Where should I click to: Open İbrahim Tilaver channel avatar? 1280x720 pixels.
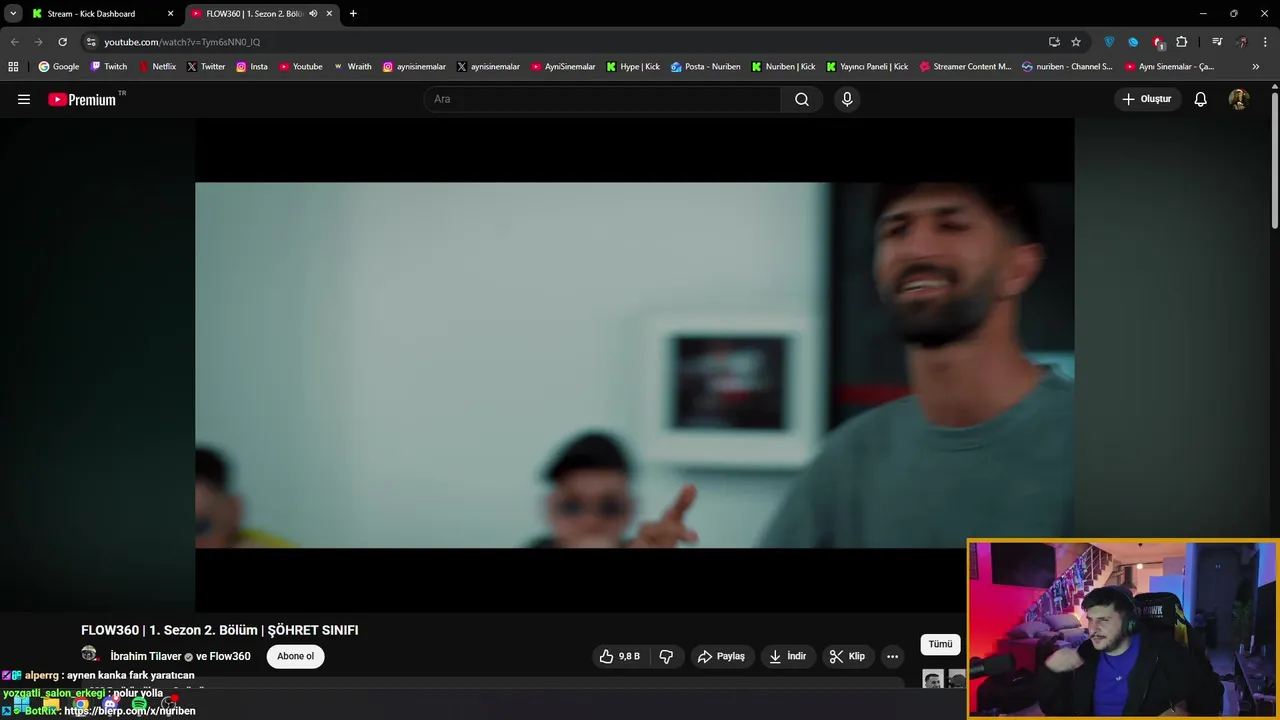(90, 655)
